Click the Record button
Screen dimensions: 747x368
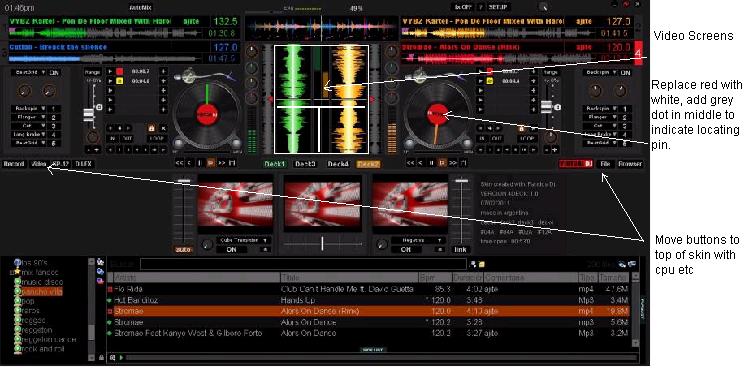click(x=14, y=164)
